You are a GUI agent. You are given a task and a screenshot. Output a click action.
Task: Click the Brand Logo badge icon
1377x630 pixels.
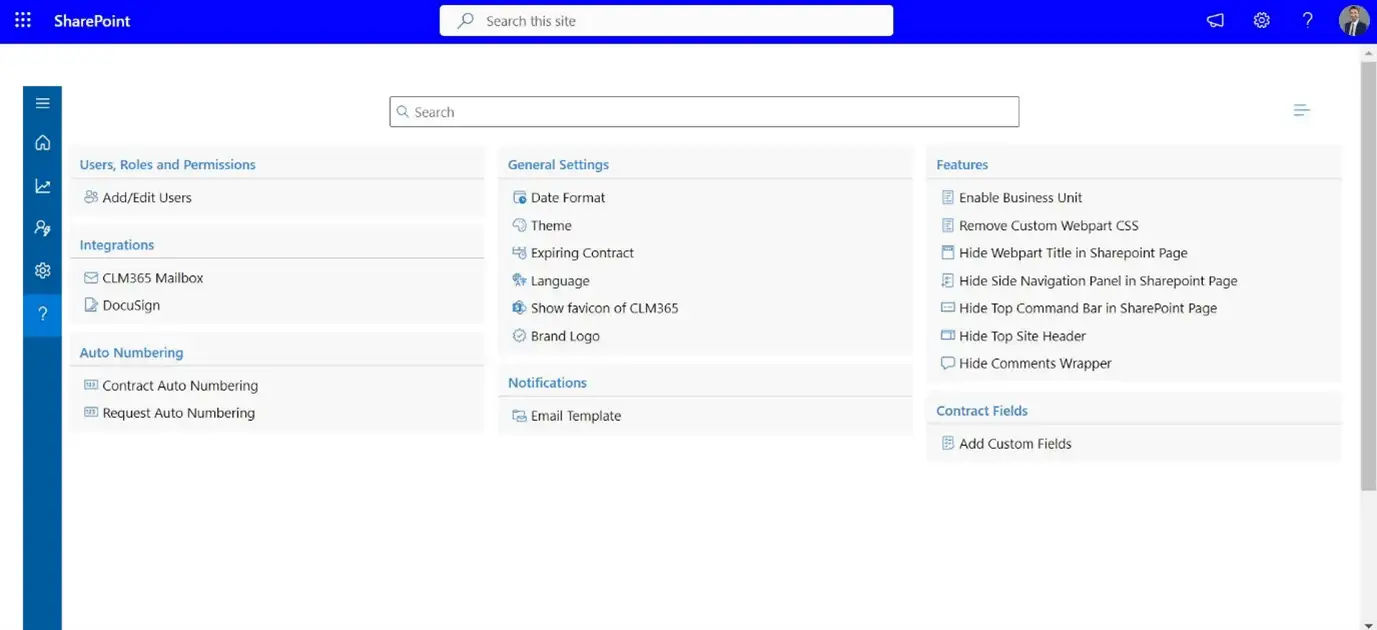pos(519,336)
